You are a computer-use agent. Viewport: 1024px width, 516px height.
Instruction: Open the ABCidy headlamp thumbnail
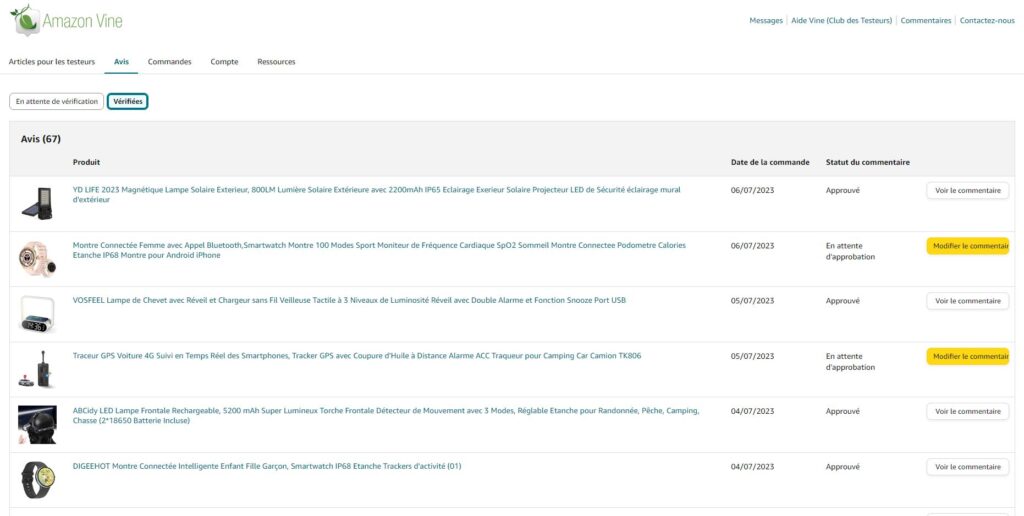pyautogui.click(x=37, y=425)
